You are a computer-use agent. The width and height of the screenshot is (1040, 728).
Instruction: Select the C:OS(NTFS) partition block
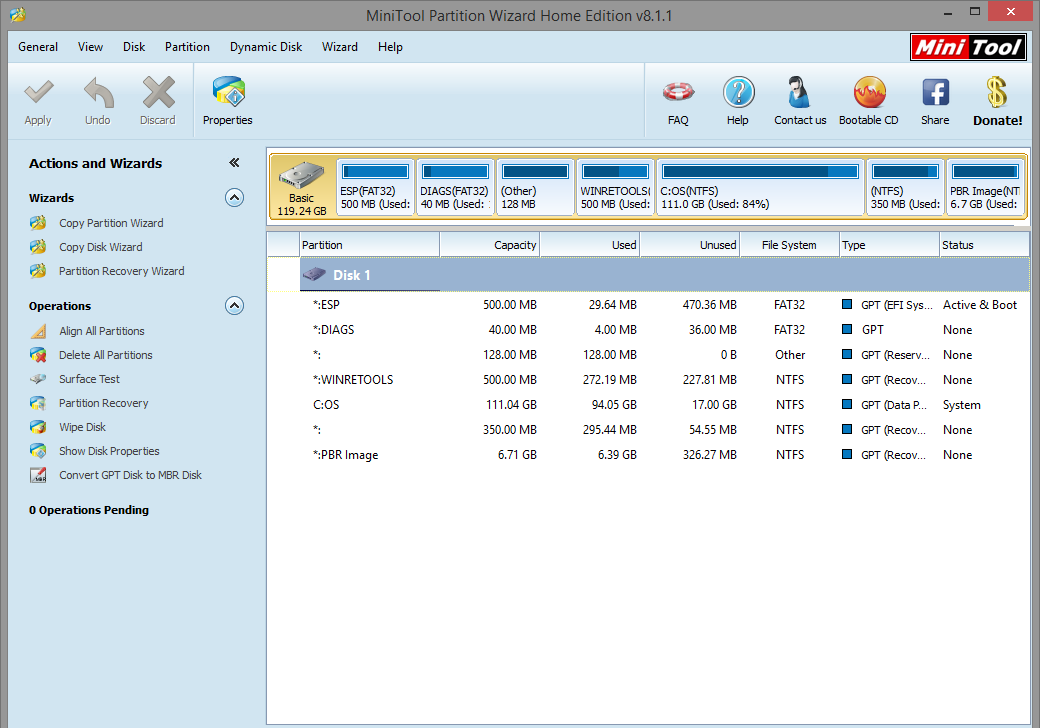(760, 187)
